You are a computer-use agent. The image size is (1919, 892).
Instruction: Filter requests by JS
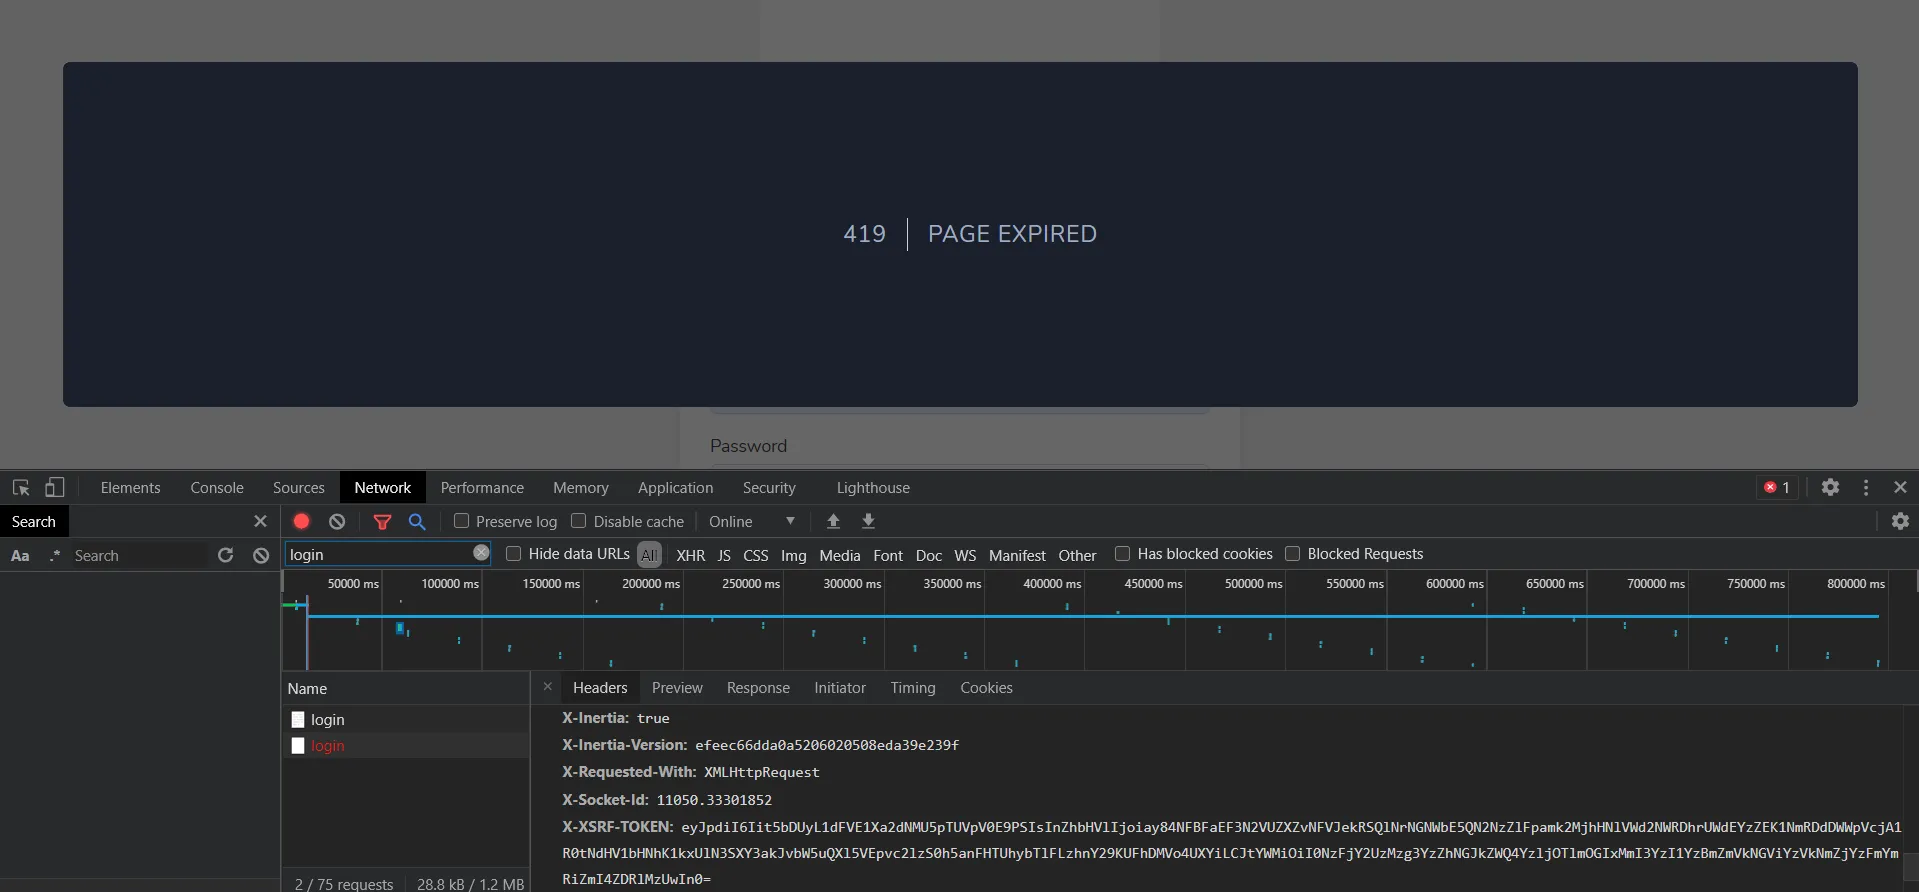(724, 555)
